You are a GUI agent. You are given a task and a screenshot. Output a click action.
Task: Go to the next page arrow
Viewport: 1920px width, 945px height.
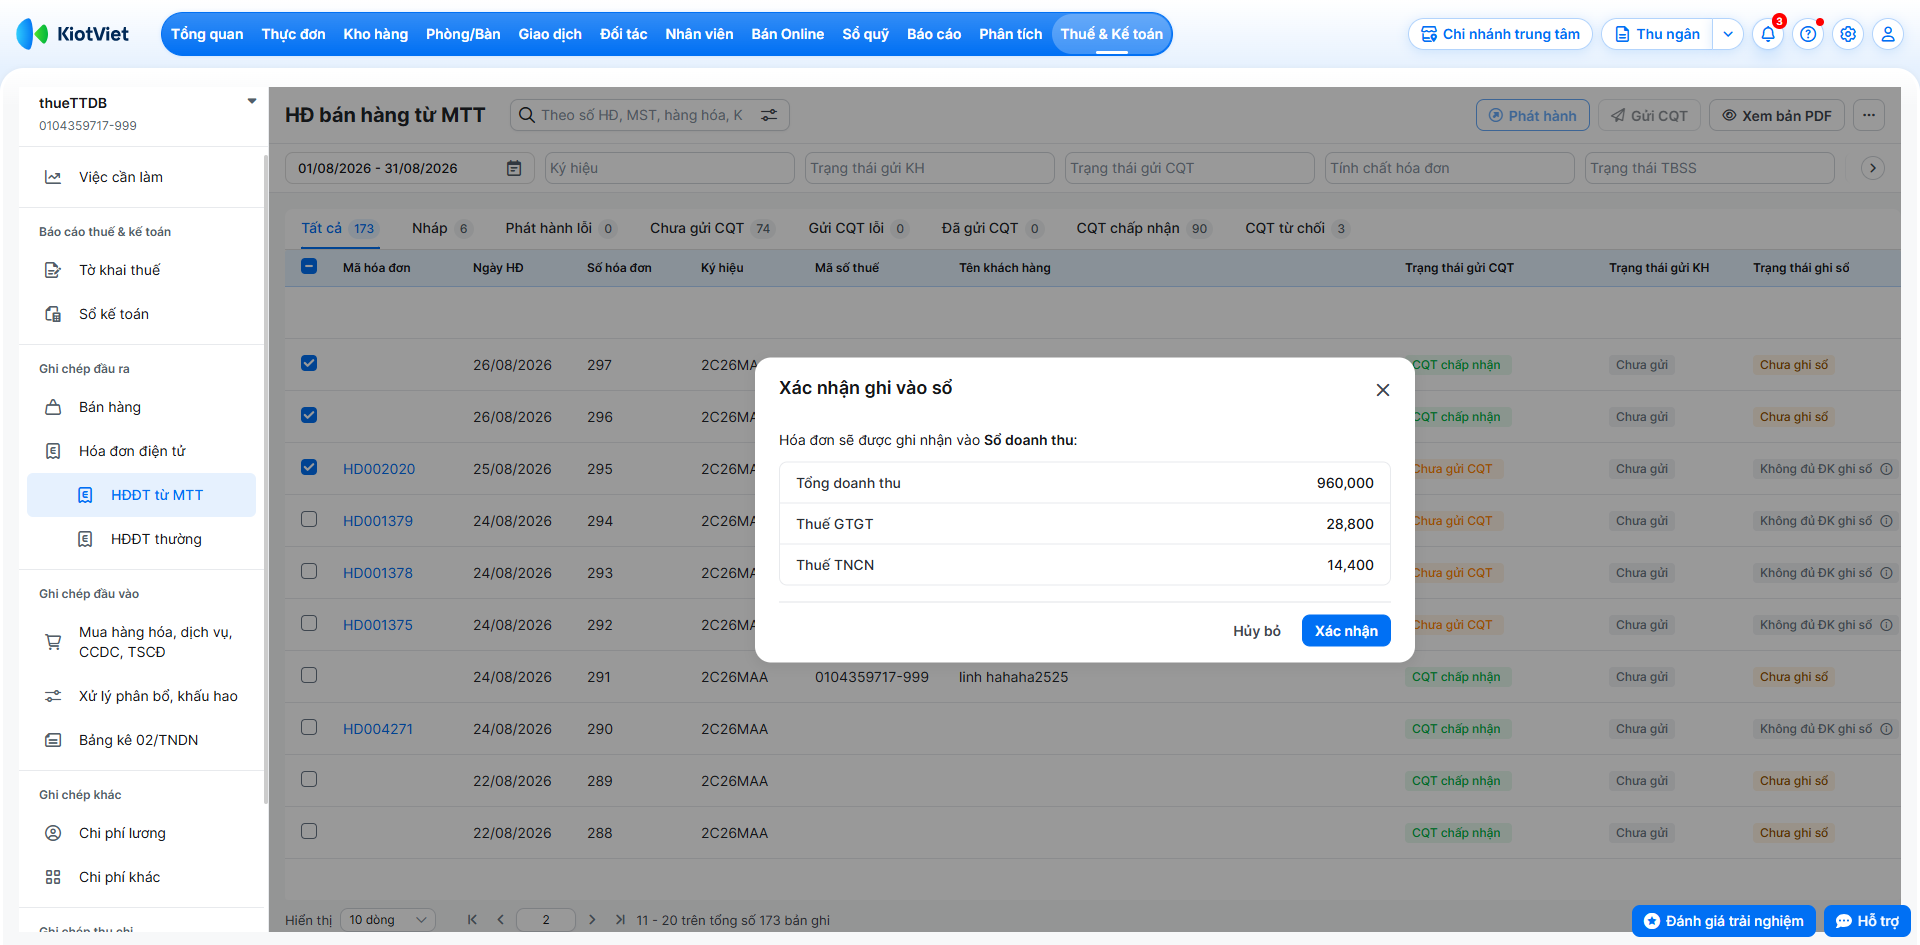(x=592, y=920)
